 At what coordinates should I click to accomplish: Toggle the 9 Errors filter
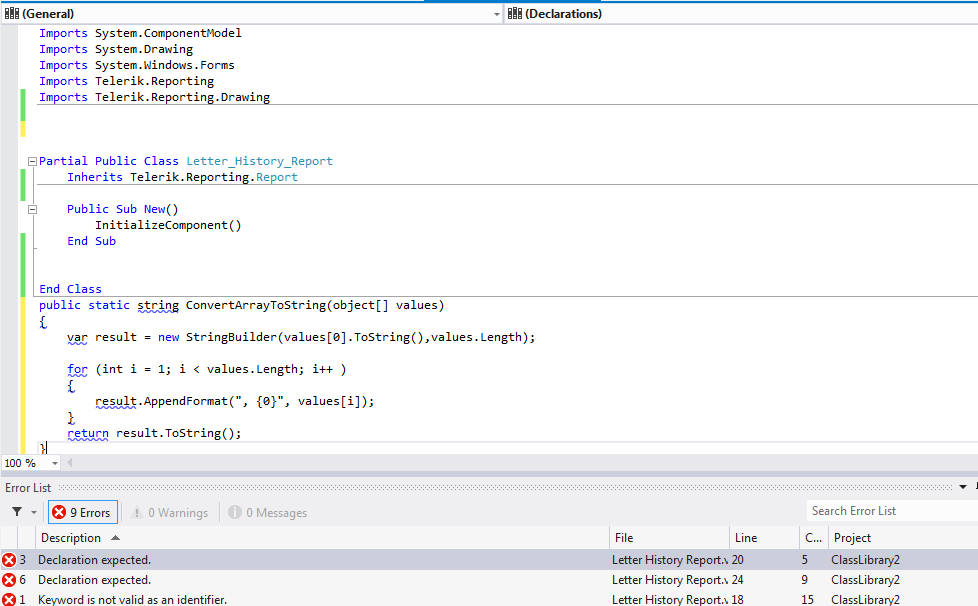point(83,512)
